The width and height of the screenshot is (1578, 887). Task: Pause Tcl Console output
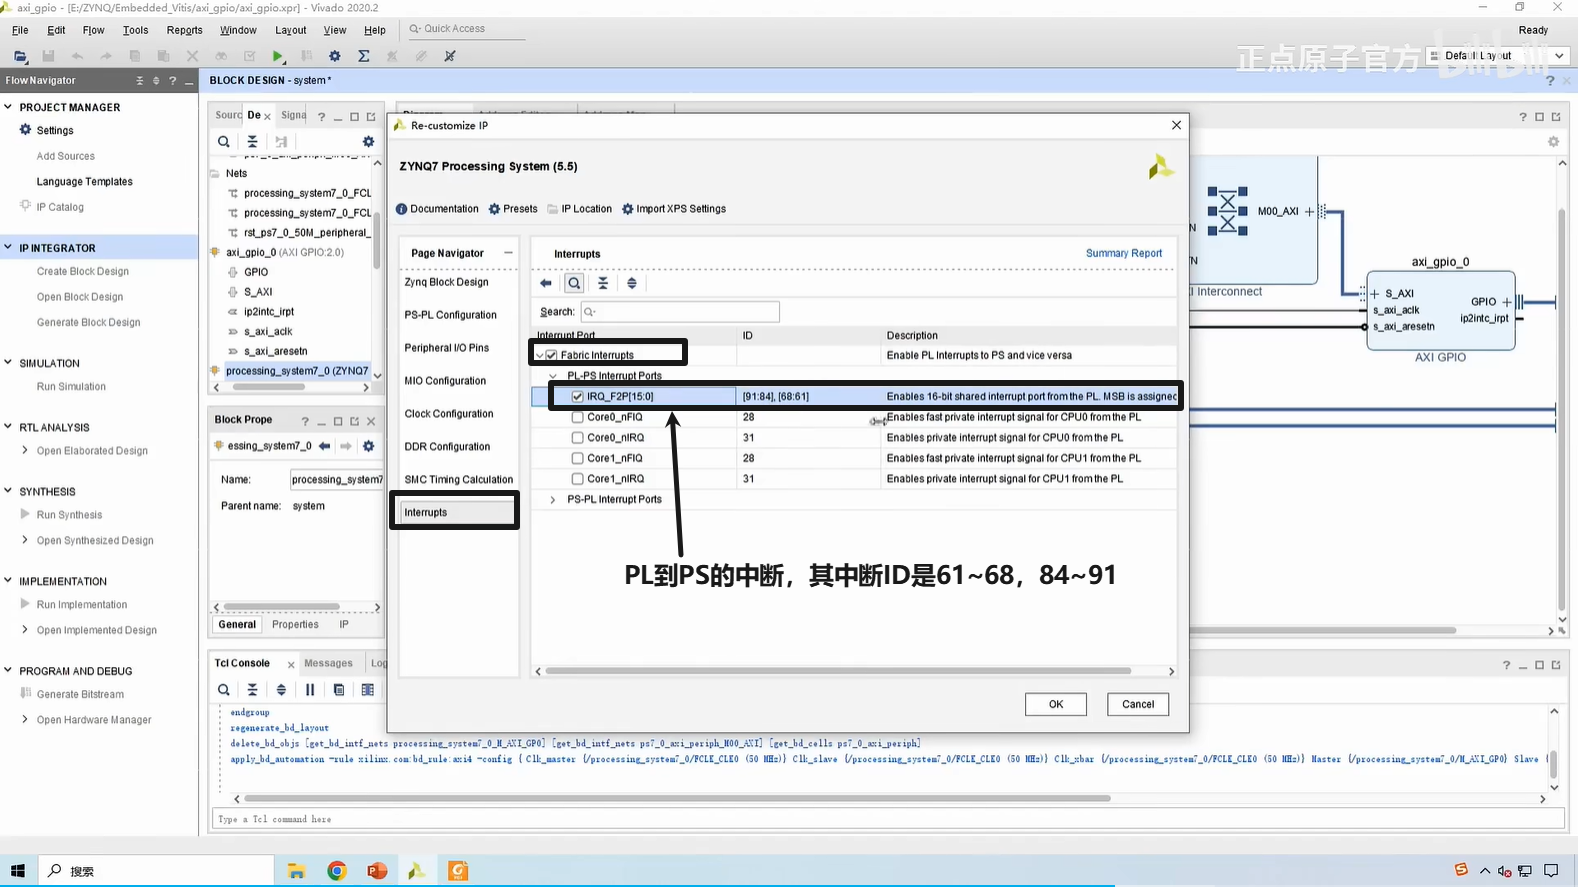pos(310,690)
